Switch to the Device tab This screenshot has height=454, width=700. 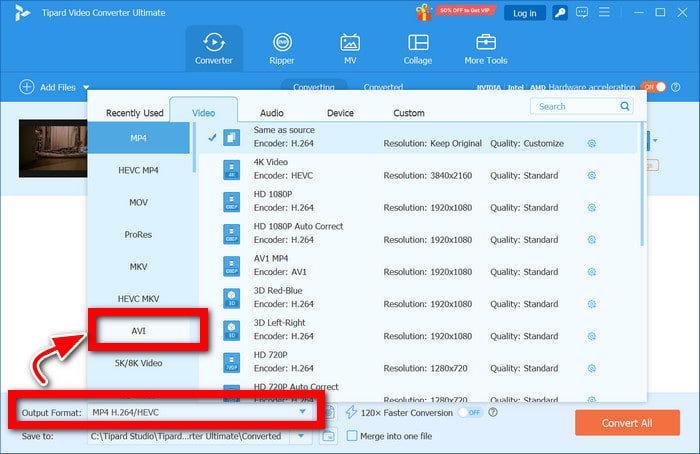[x=340, y=113]
